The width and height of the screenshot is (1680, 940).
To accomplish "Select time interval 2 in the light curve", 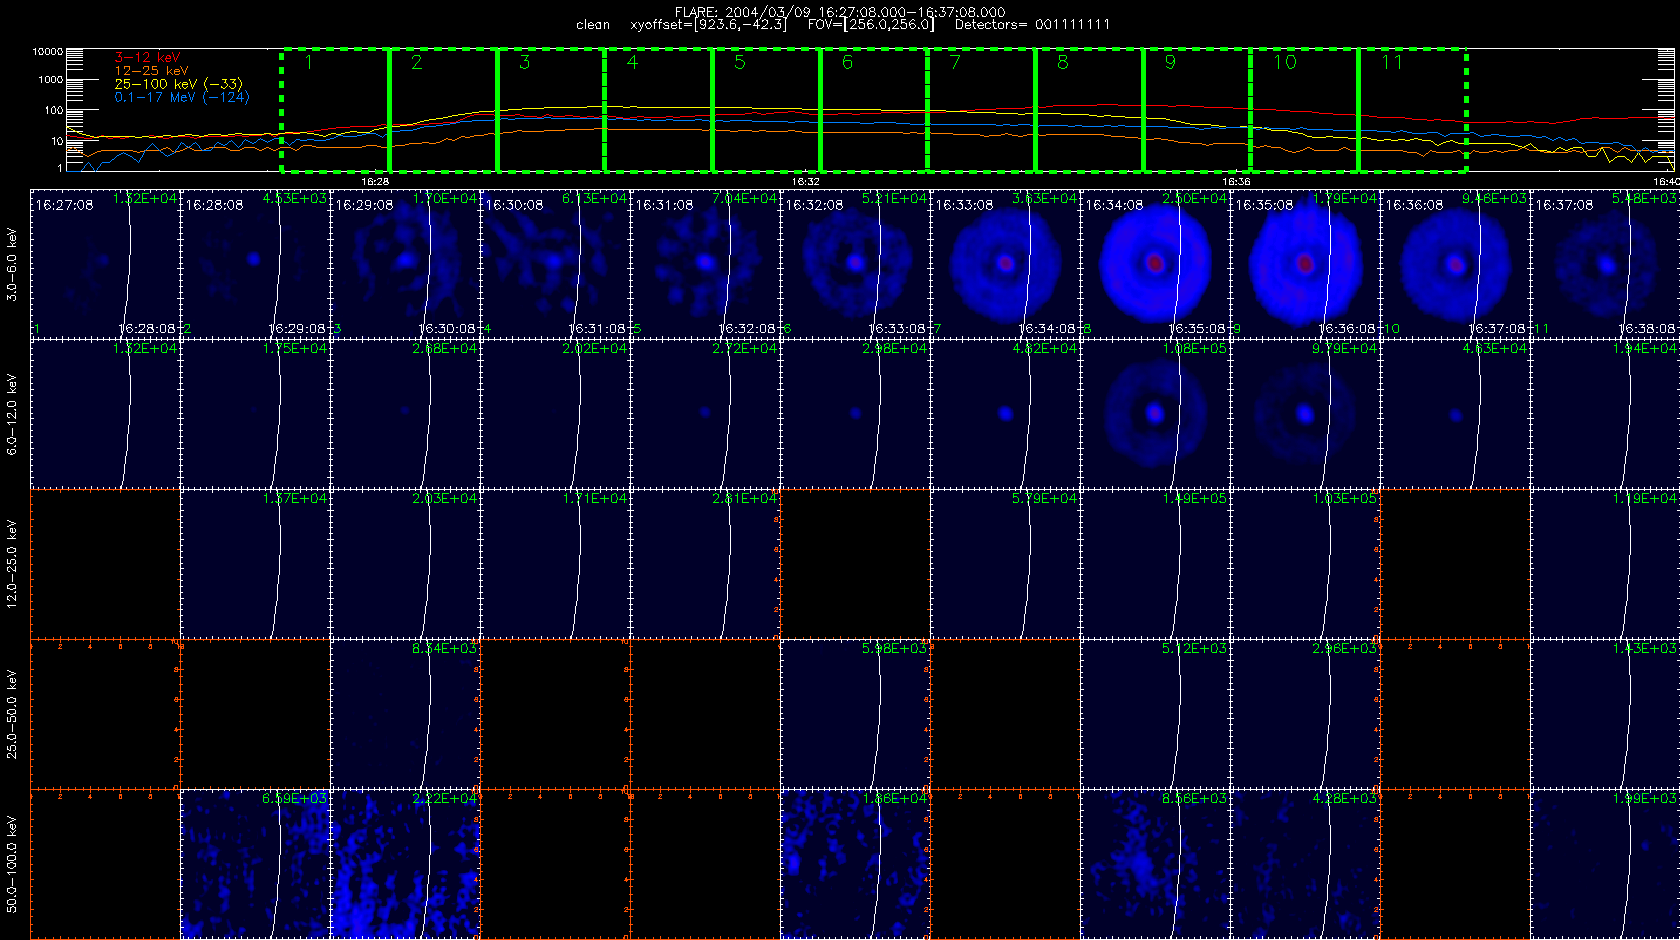I will [x=443, y=110].
